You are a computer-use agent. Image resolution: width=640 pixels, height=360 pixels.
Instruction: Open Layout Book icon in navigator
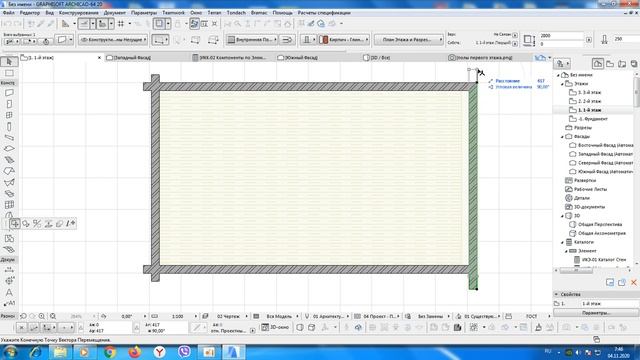(x=622, y=64)
